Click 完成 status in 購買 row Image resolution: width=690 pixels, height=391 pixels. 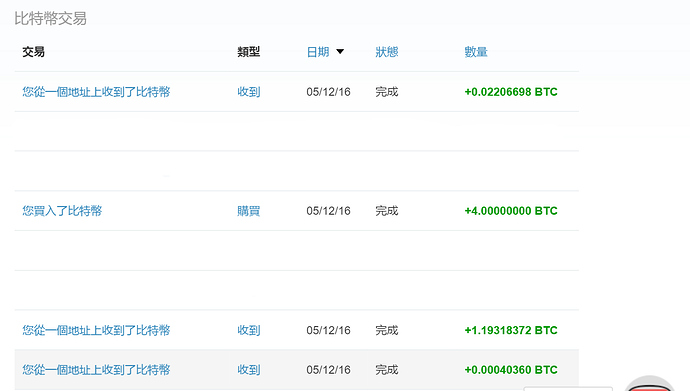coord(387,211)
